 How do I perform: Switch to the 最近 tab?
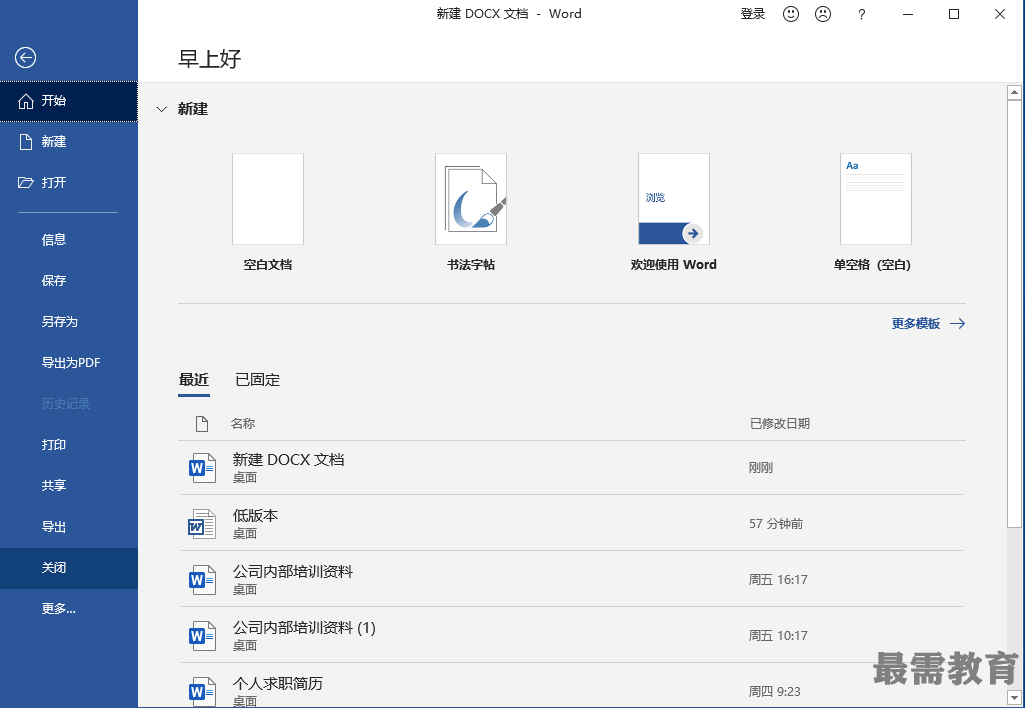(193, 380)
